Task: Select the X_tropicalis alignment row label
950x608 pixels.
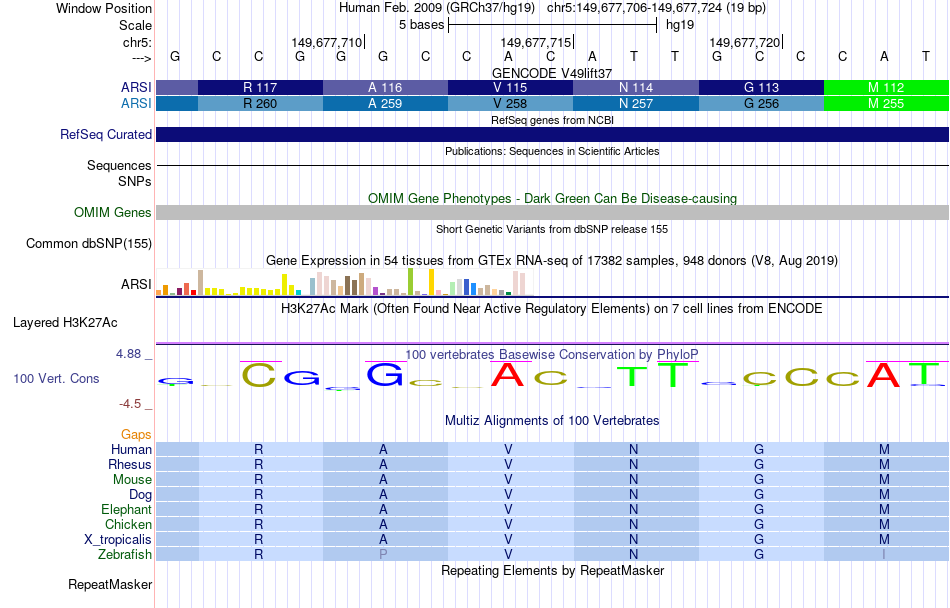Action: pos(118,540)
